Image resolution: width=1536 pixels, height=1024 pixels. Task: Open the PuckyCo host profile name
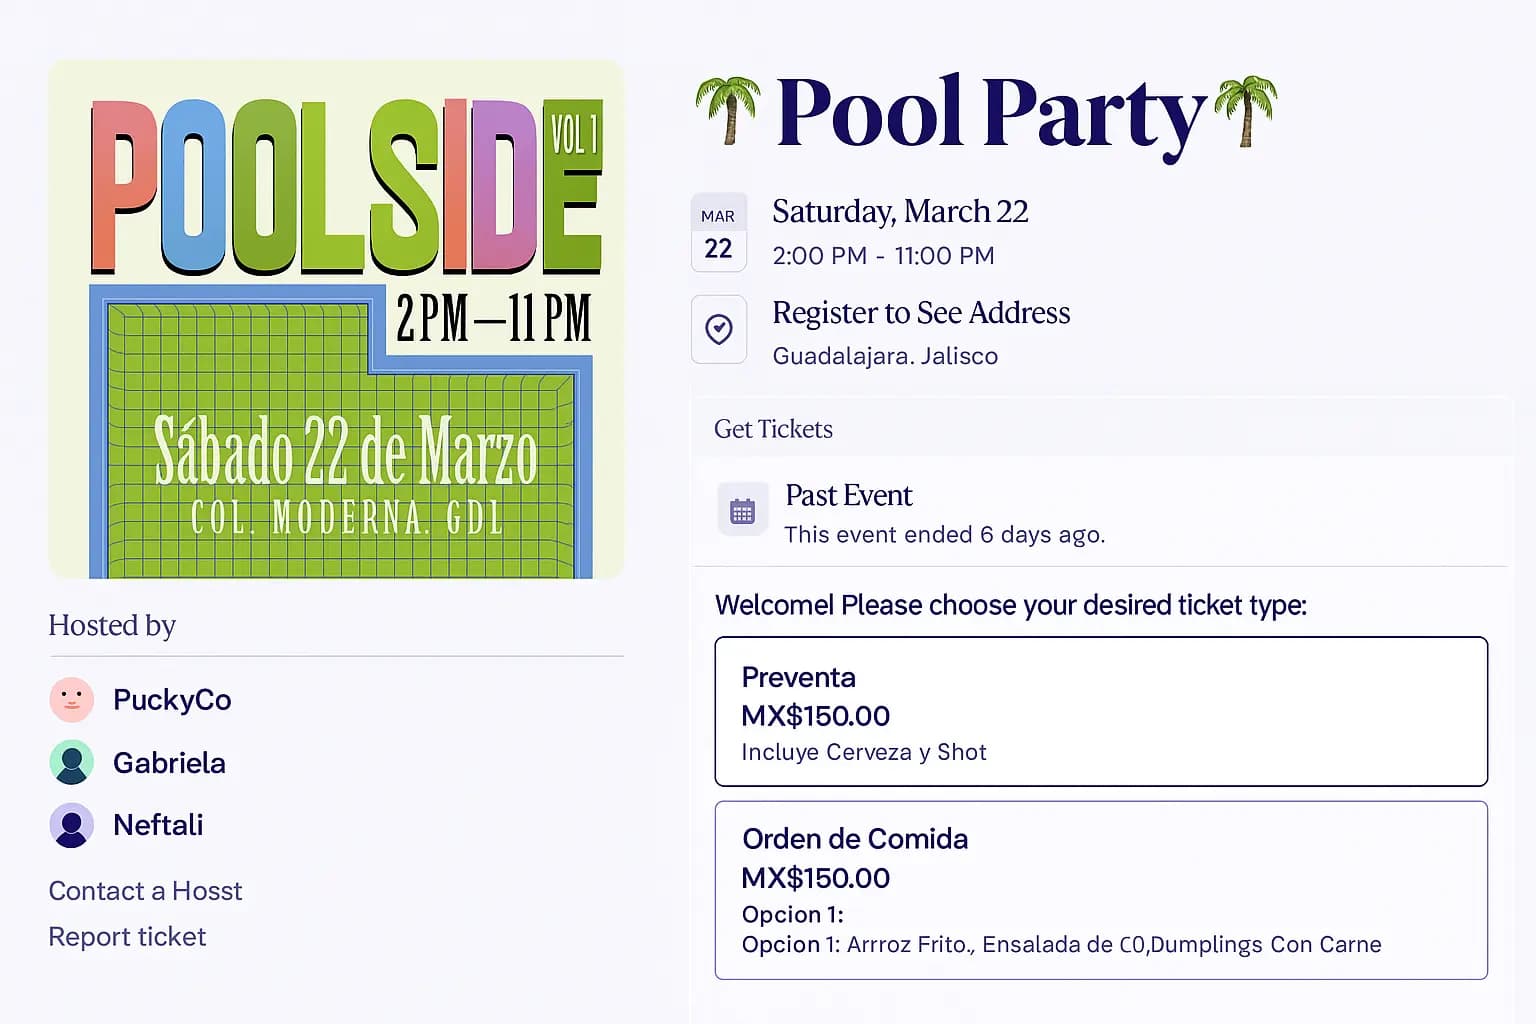172,700
